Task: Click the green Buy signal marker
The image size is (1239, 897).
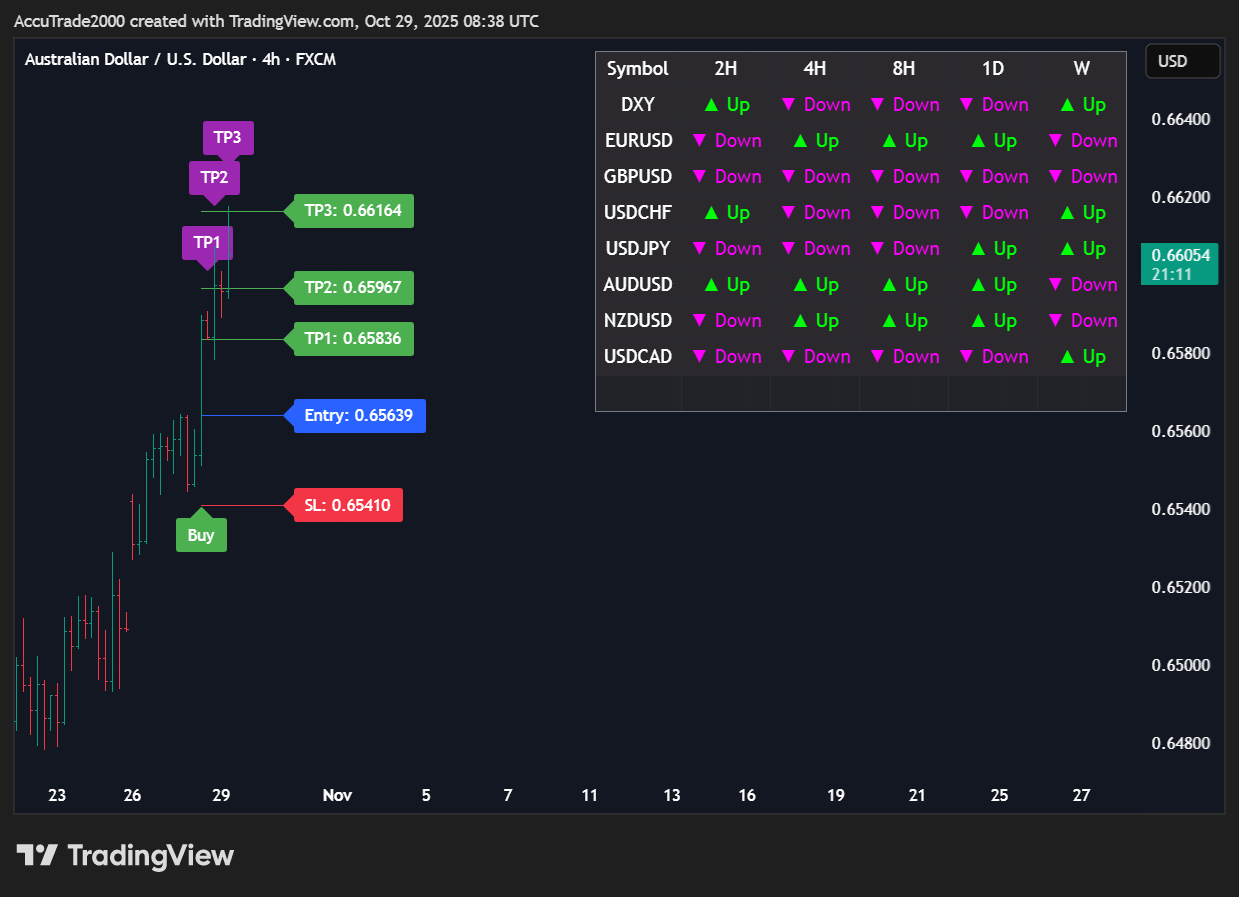Action: (x=201, y=535)
